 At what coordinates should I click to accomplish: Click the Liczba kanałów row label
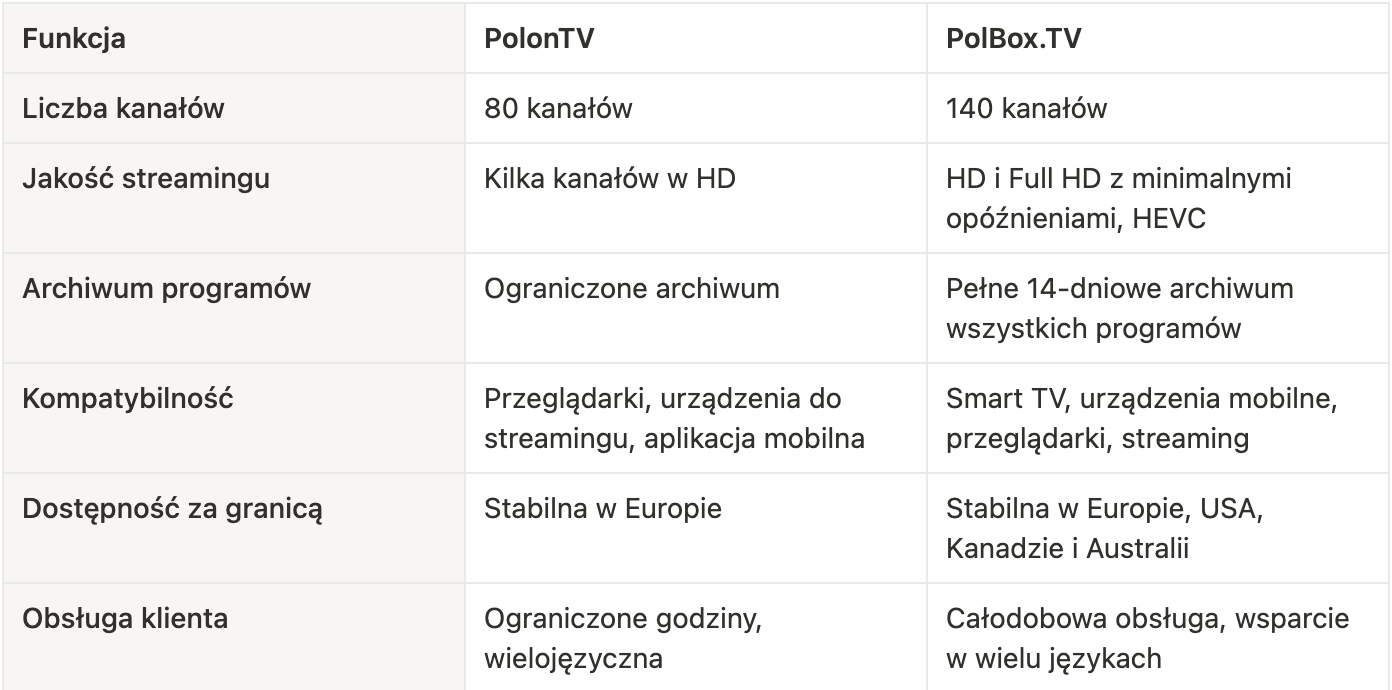click(x=123, y=108)
